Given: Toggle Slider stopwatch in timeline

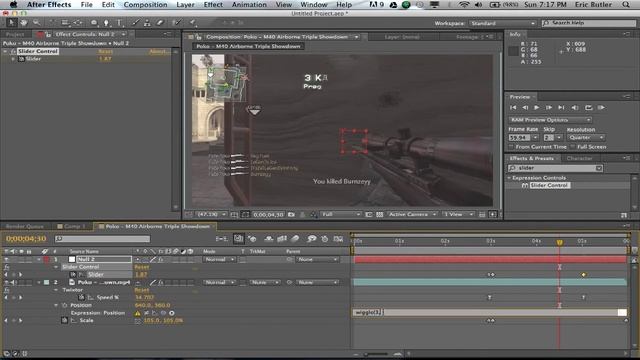Looking at the screenshot, I should 74,275.
